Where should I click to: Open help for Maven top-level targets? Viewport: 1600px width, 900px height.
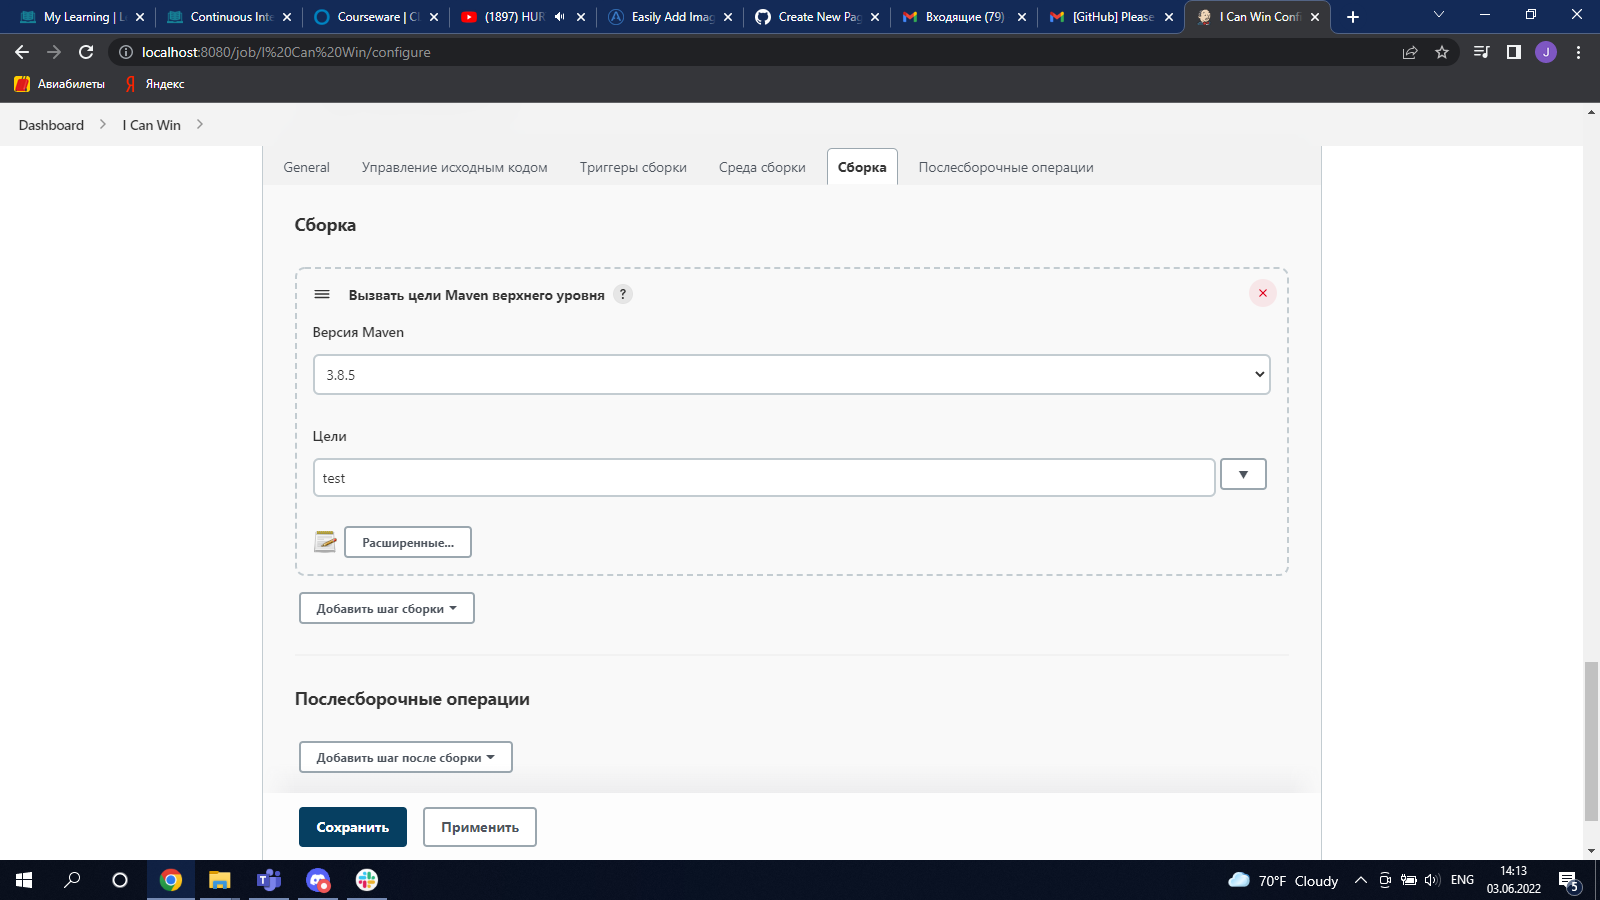(623, 294)
